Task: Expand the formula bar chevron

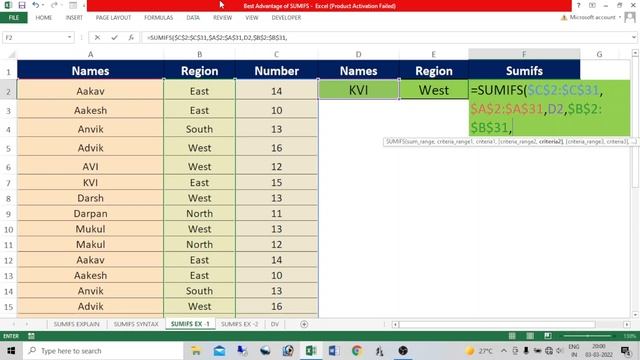Action: 634,38
